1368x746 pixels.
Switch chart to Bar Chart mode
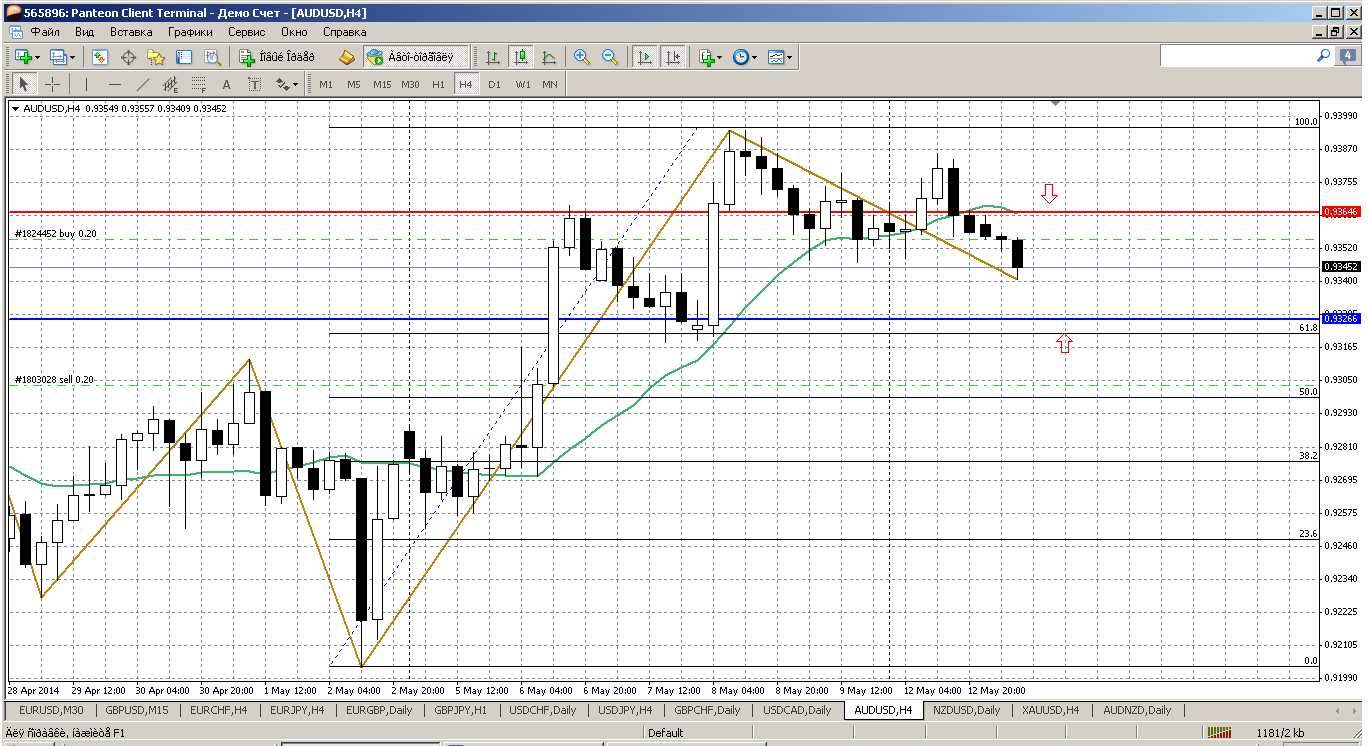coord(493,58)
